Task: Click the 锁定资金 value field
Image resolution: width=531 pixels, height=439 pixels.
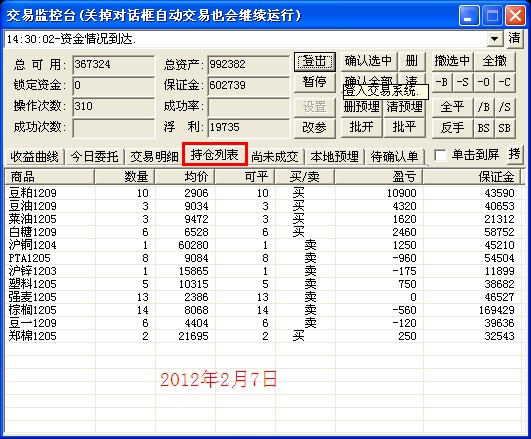Action: click(x=113, y=85)
